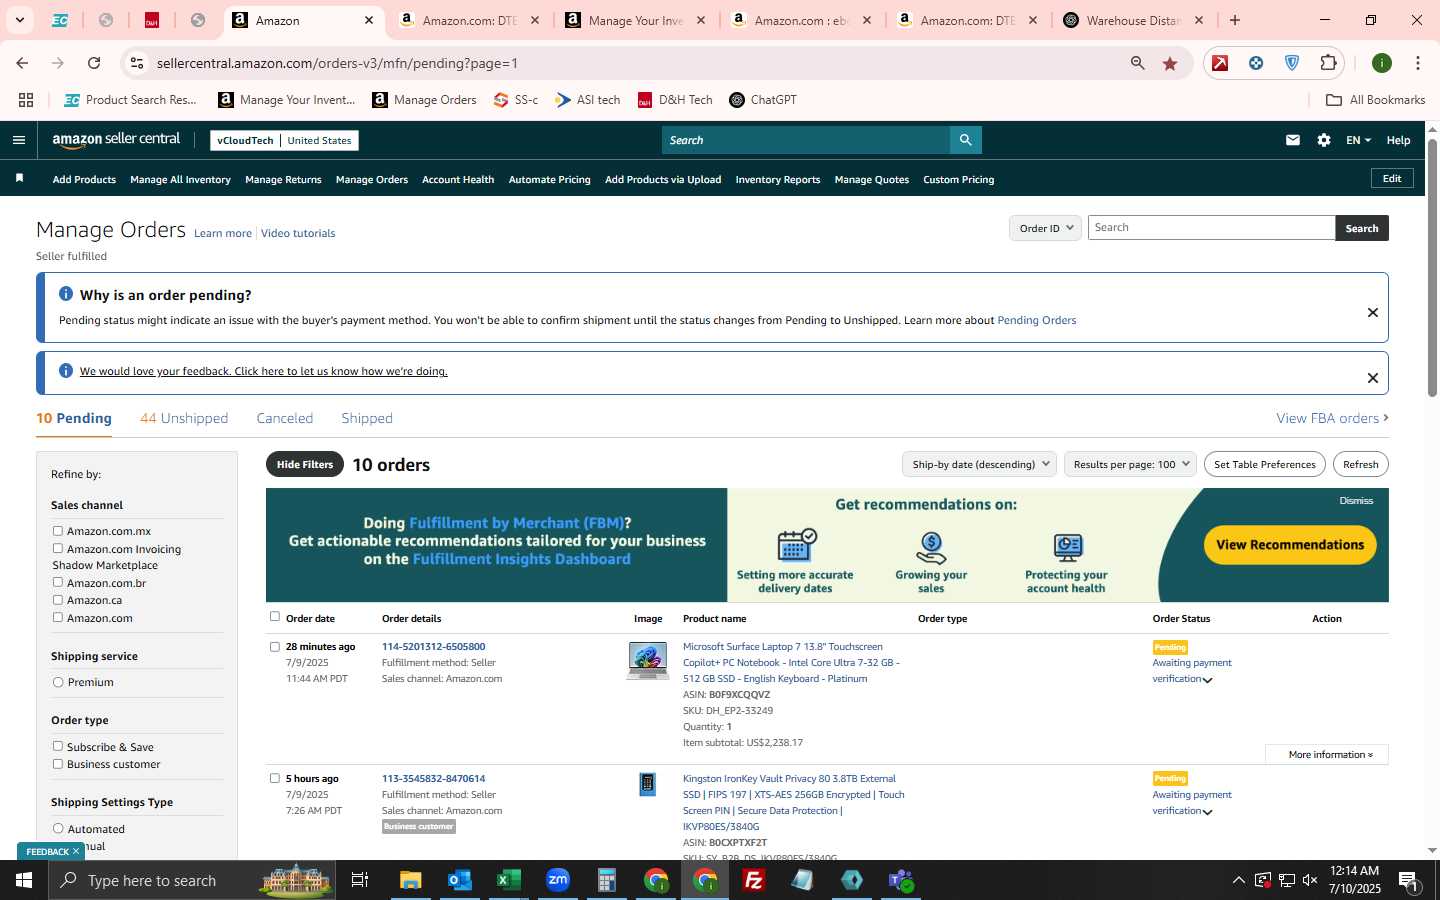Image resolution: width=1440 pixels, height=900 pixels.
Task: Go back with the browser back arrow
Action: [x=22, y=63]
